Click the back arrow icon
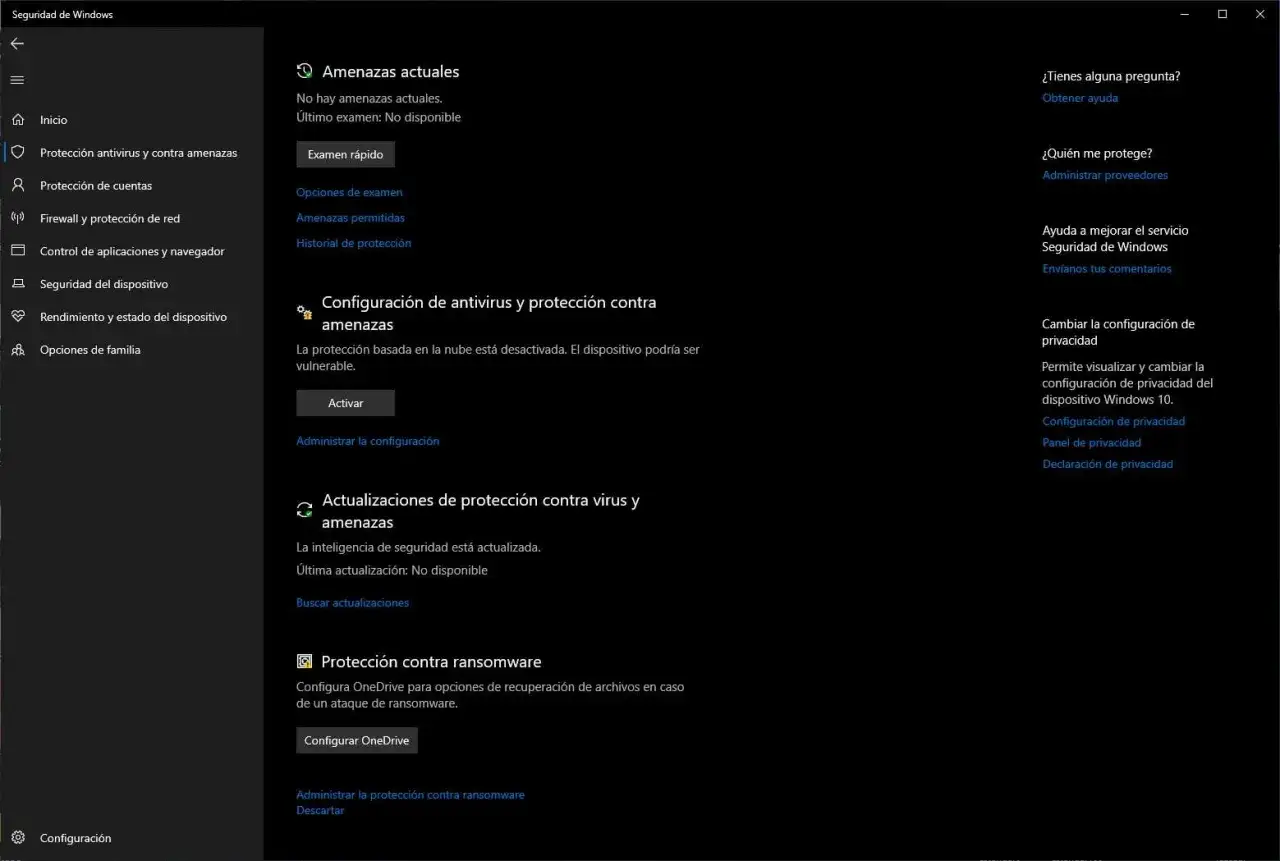 click(x=17, y=44)
